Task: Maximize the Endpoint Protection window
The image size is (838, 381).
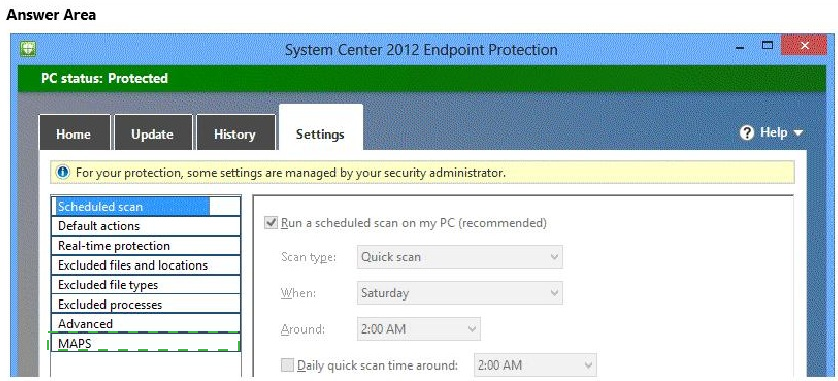Action: pos(767,46)
